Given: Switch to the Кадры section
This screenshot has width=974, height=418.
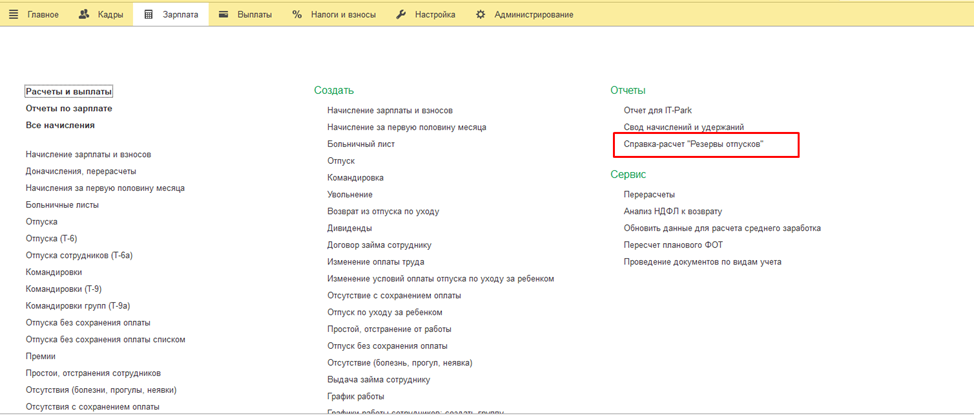Looking at the screenshot, I should coord(110,14).
